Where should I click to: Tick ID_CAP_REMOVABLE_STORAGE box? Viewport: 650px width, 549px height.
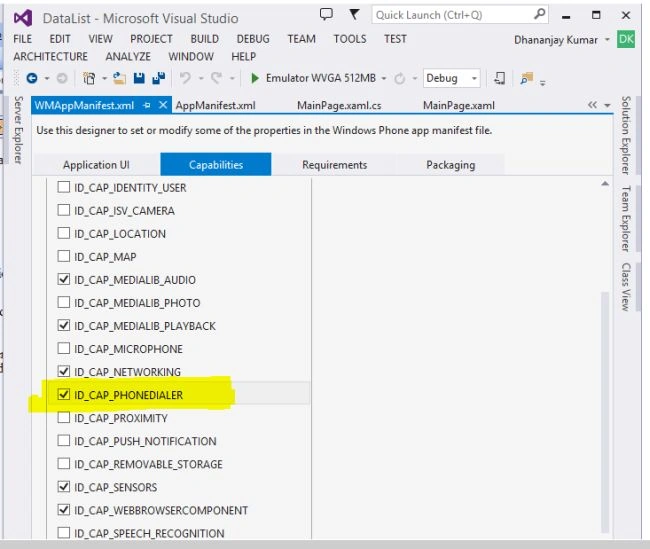point(63,463)
